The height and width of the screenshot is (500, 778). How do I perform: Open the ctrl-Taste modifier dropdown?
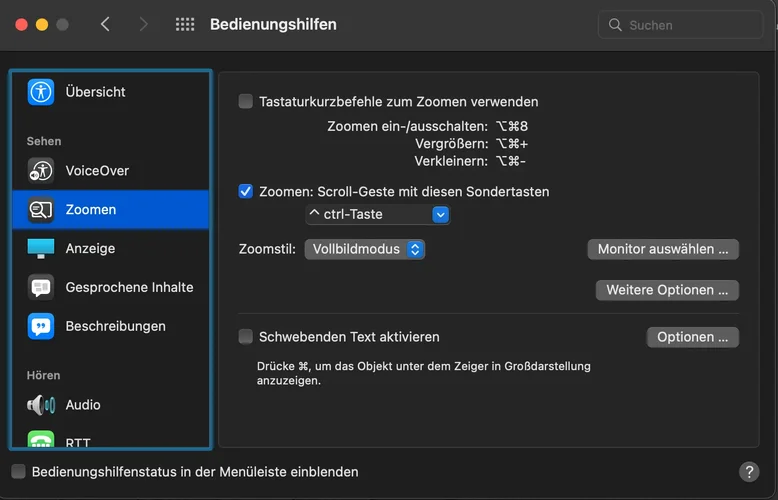pos(378,214)
